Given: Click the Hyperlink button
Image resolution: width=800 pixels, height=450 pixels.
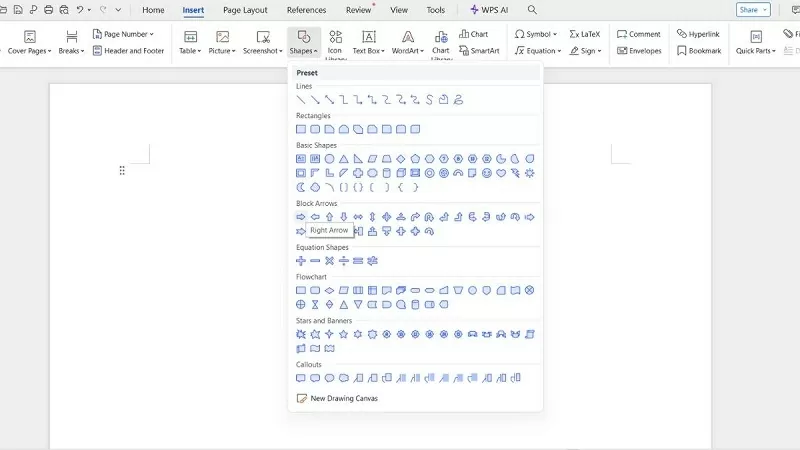Looking at the screenshot, I should (x=702, y=34).
